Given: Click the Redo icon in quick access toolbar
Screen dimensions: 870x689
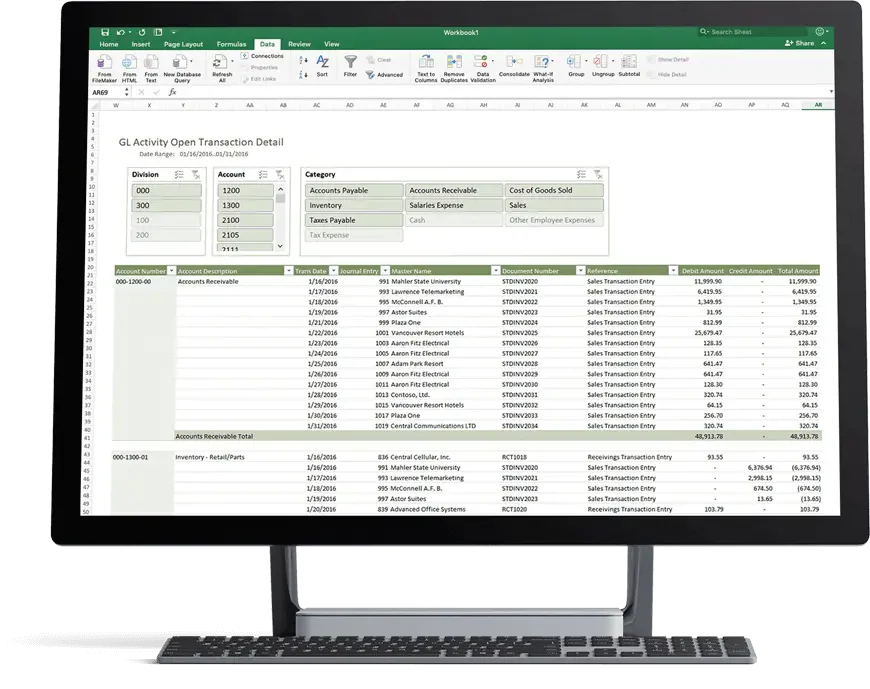Looking at the screenshot, I should pos(142,32).
